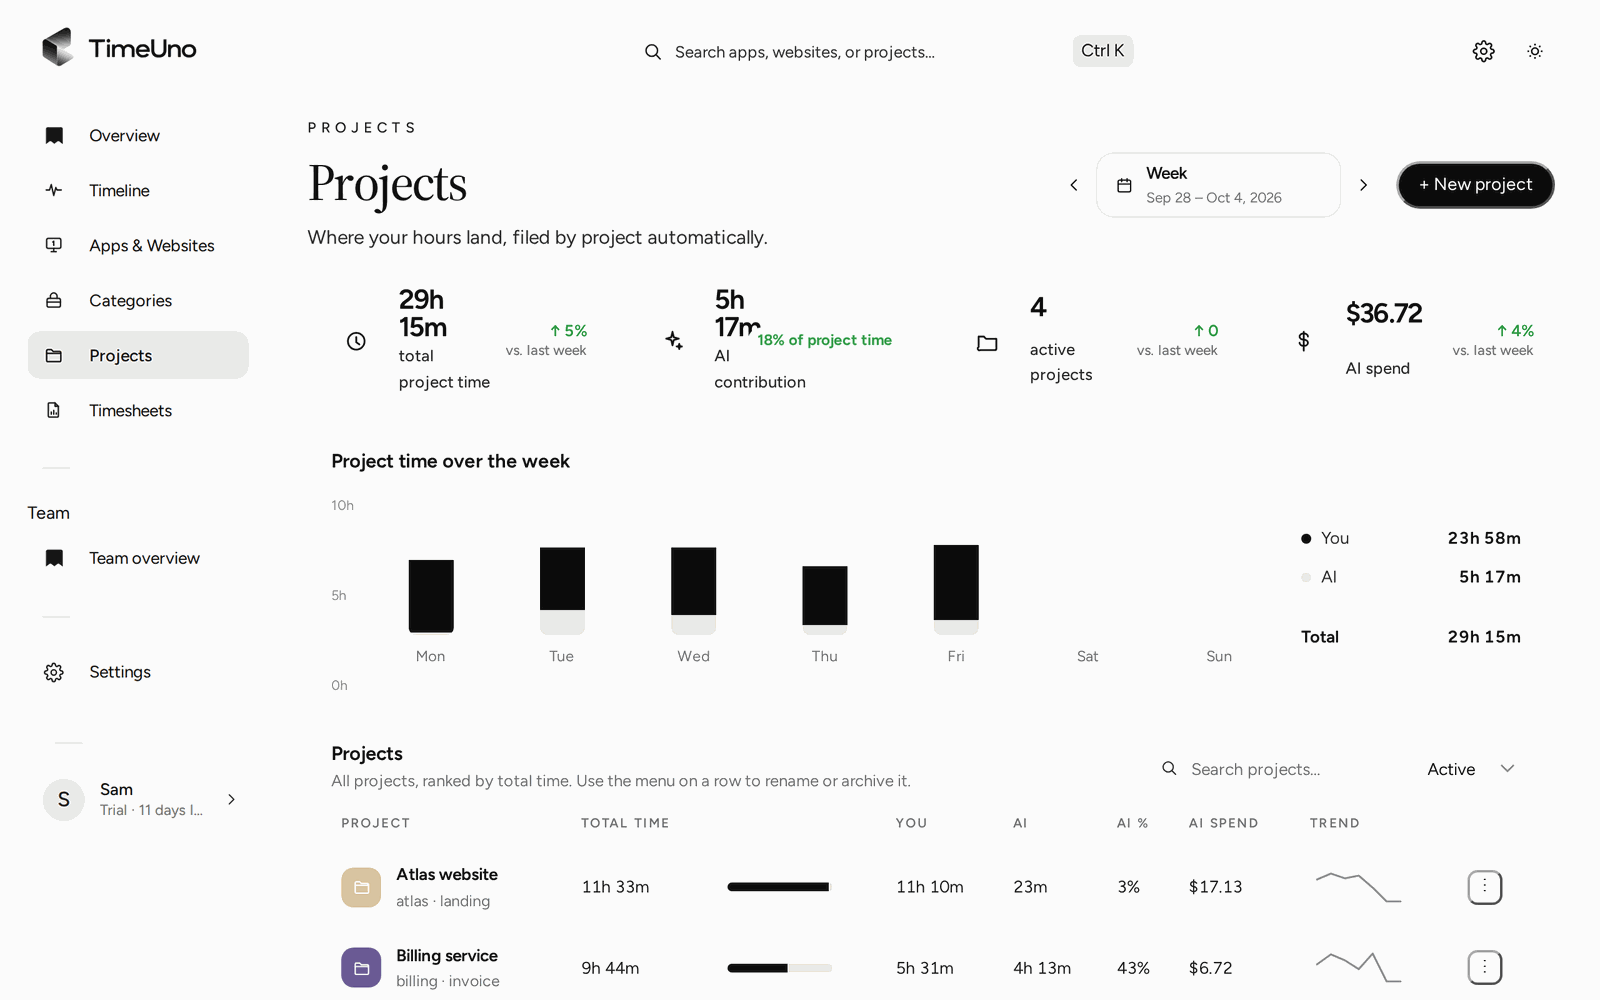1600x1000 pixels.
Task: Navigate to Categories
Action: (138, 300)
